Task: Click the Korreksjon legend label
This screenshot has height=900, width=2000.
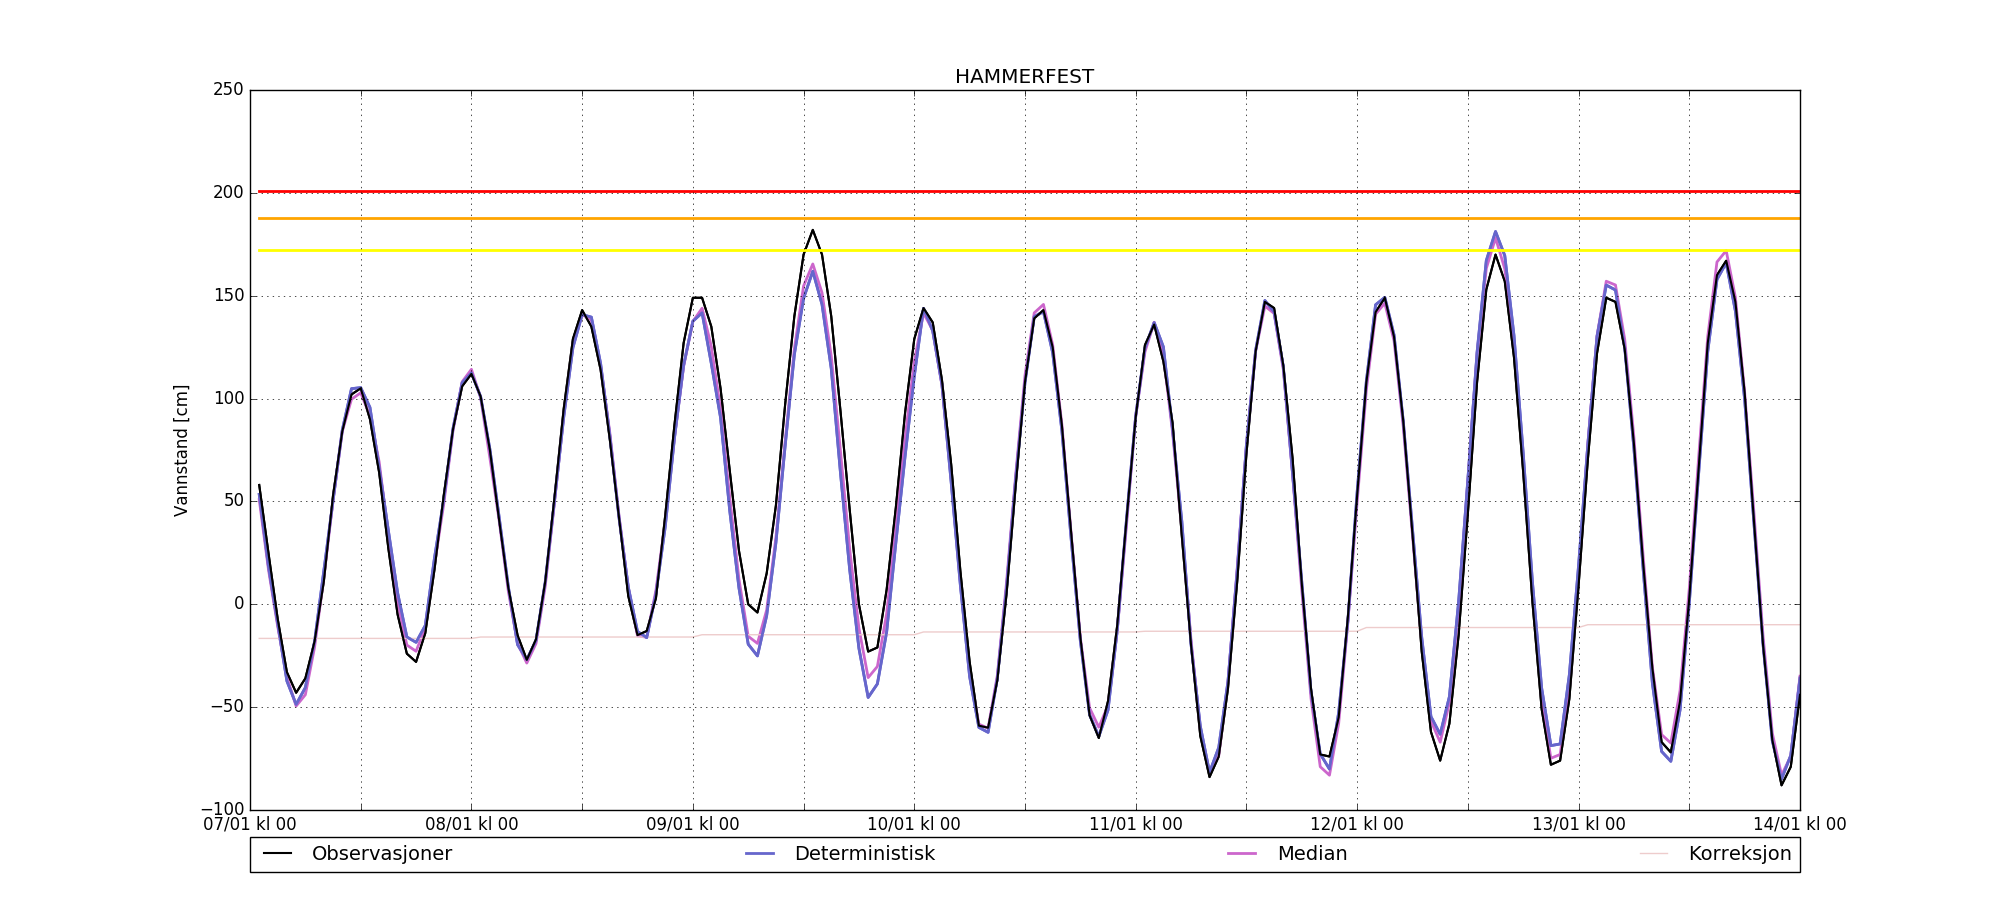Action: coord(1740,854)
